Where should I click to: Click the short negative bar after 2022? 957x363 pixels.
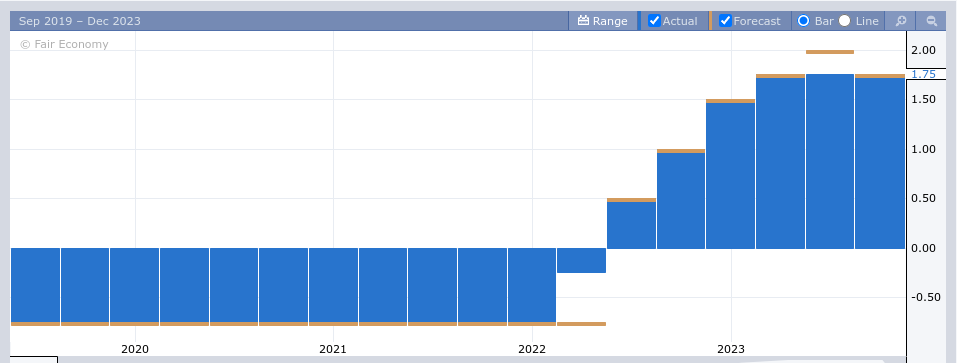click(x=581, y=261)
